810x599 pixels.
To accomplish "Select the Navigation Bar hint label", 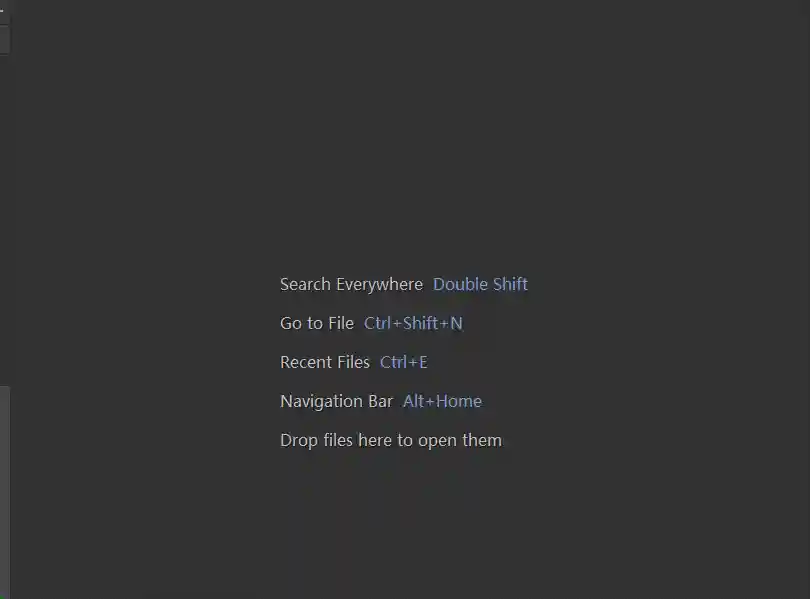I will click(x=336, y=401).
